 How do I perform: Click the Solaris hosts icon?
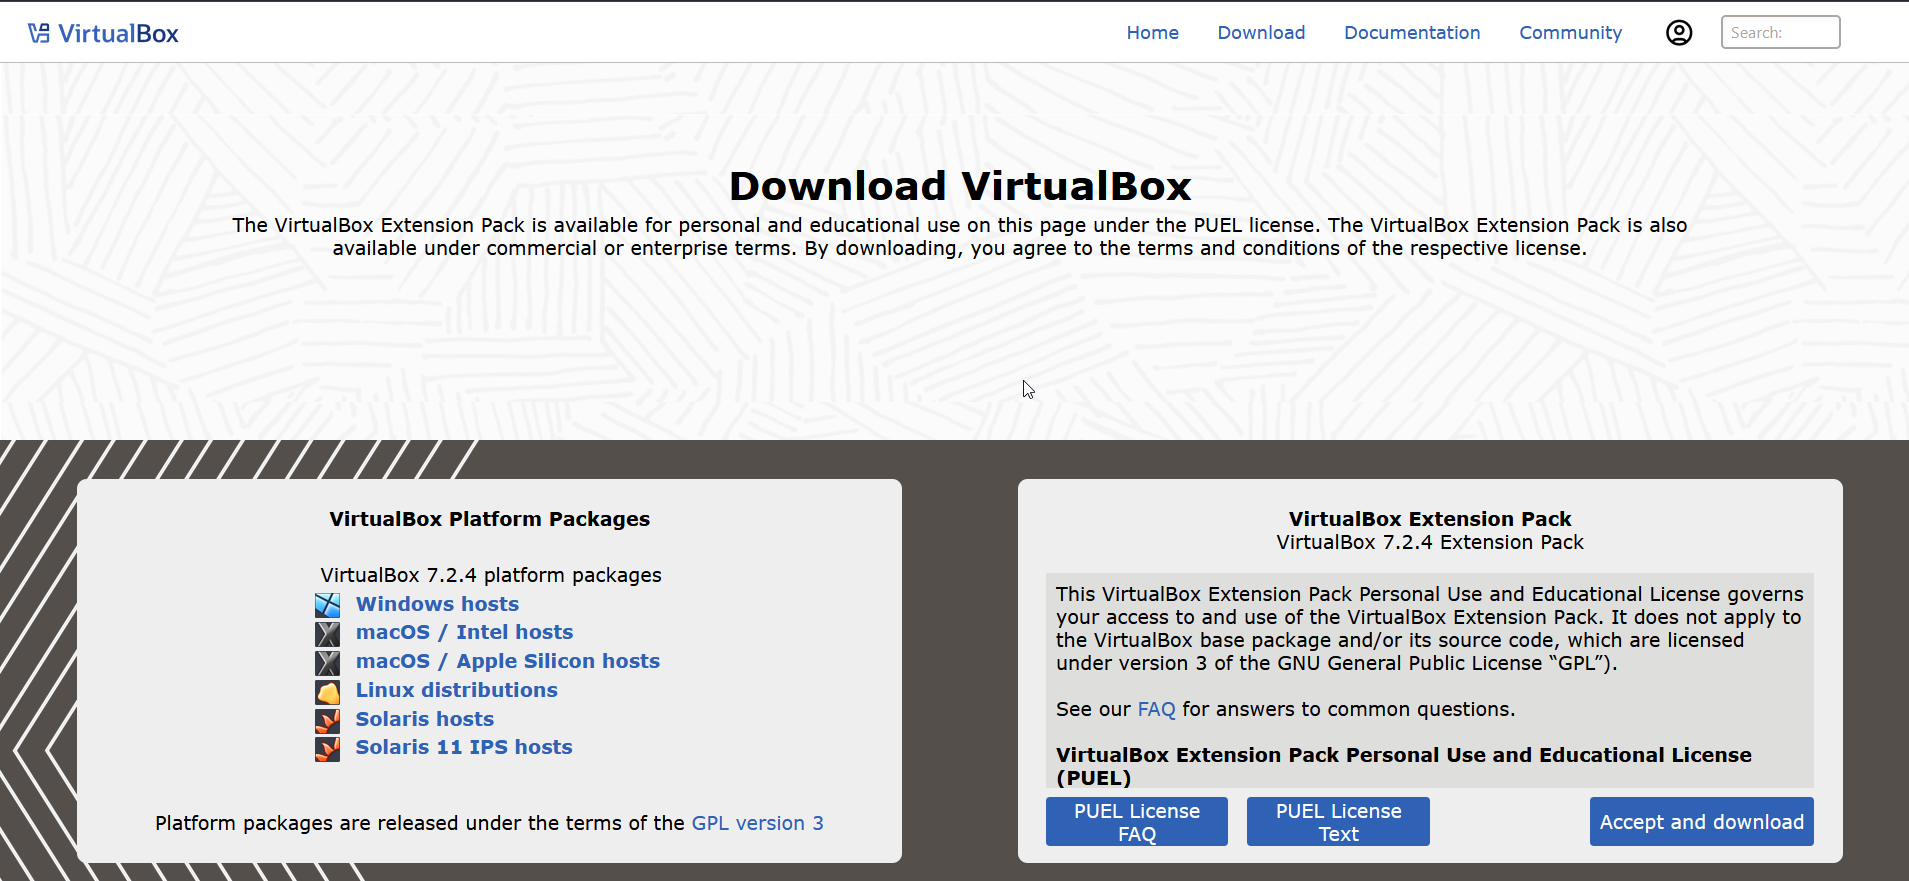(328, 720)
